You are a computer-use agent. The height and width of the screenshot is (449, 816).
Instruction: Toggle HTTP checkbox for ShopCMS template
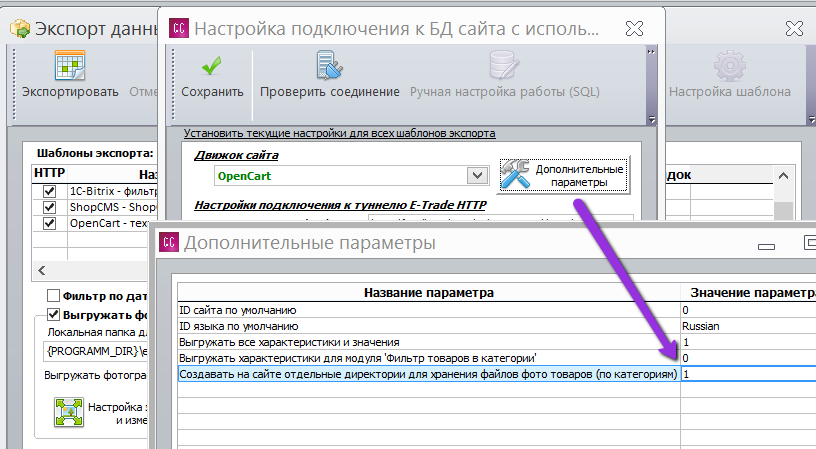(49, 207)
